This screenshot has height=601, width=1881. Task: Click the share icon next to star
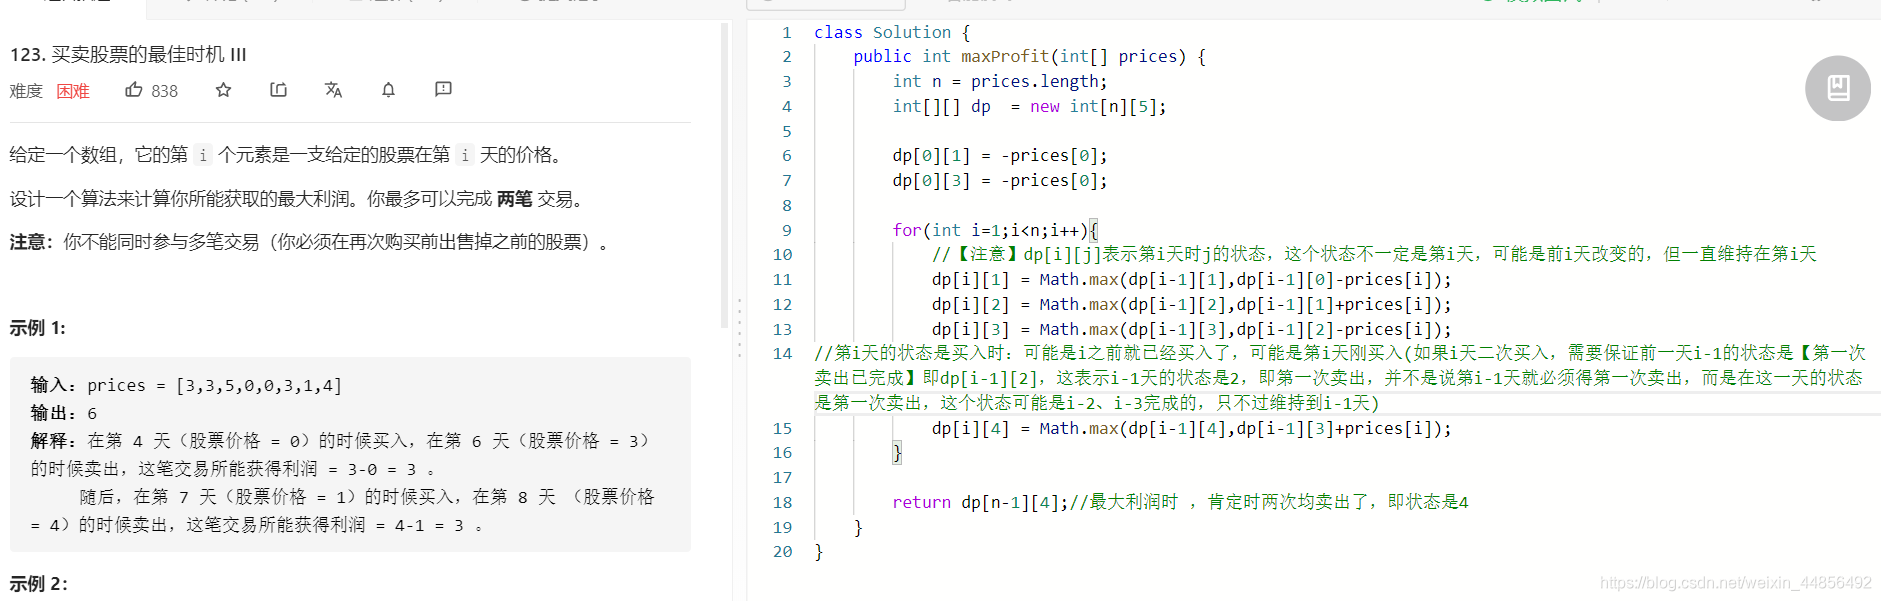(278, 90)
